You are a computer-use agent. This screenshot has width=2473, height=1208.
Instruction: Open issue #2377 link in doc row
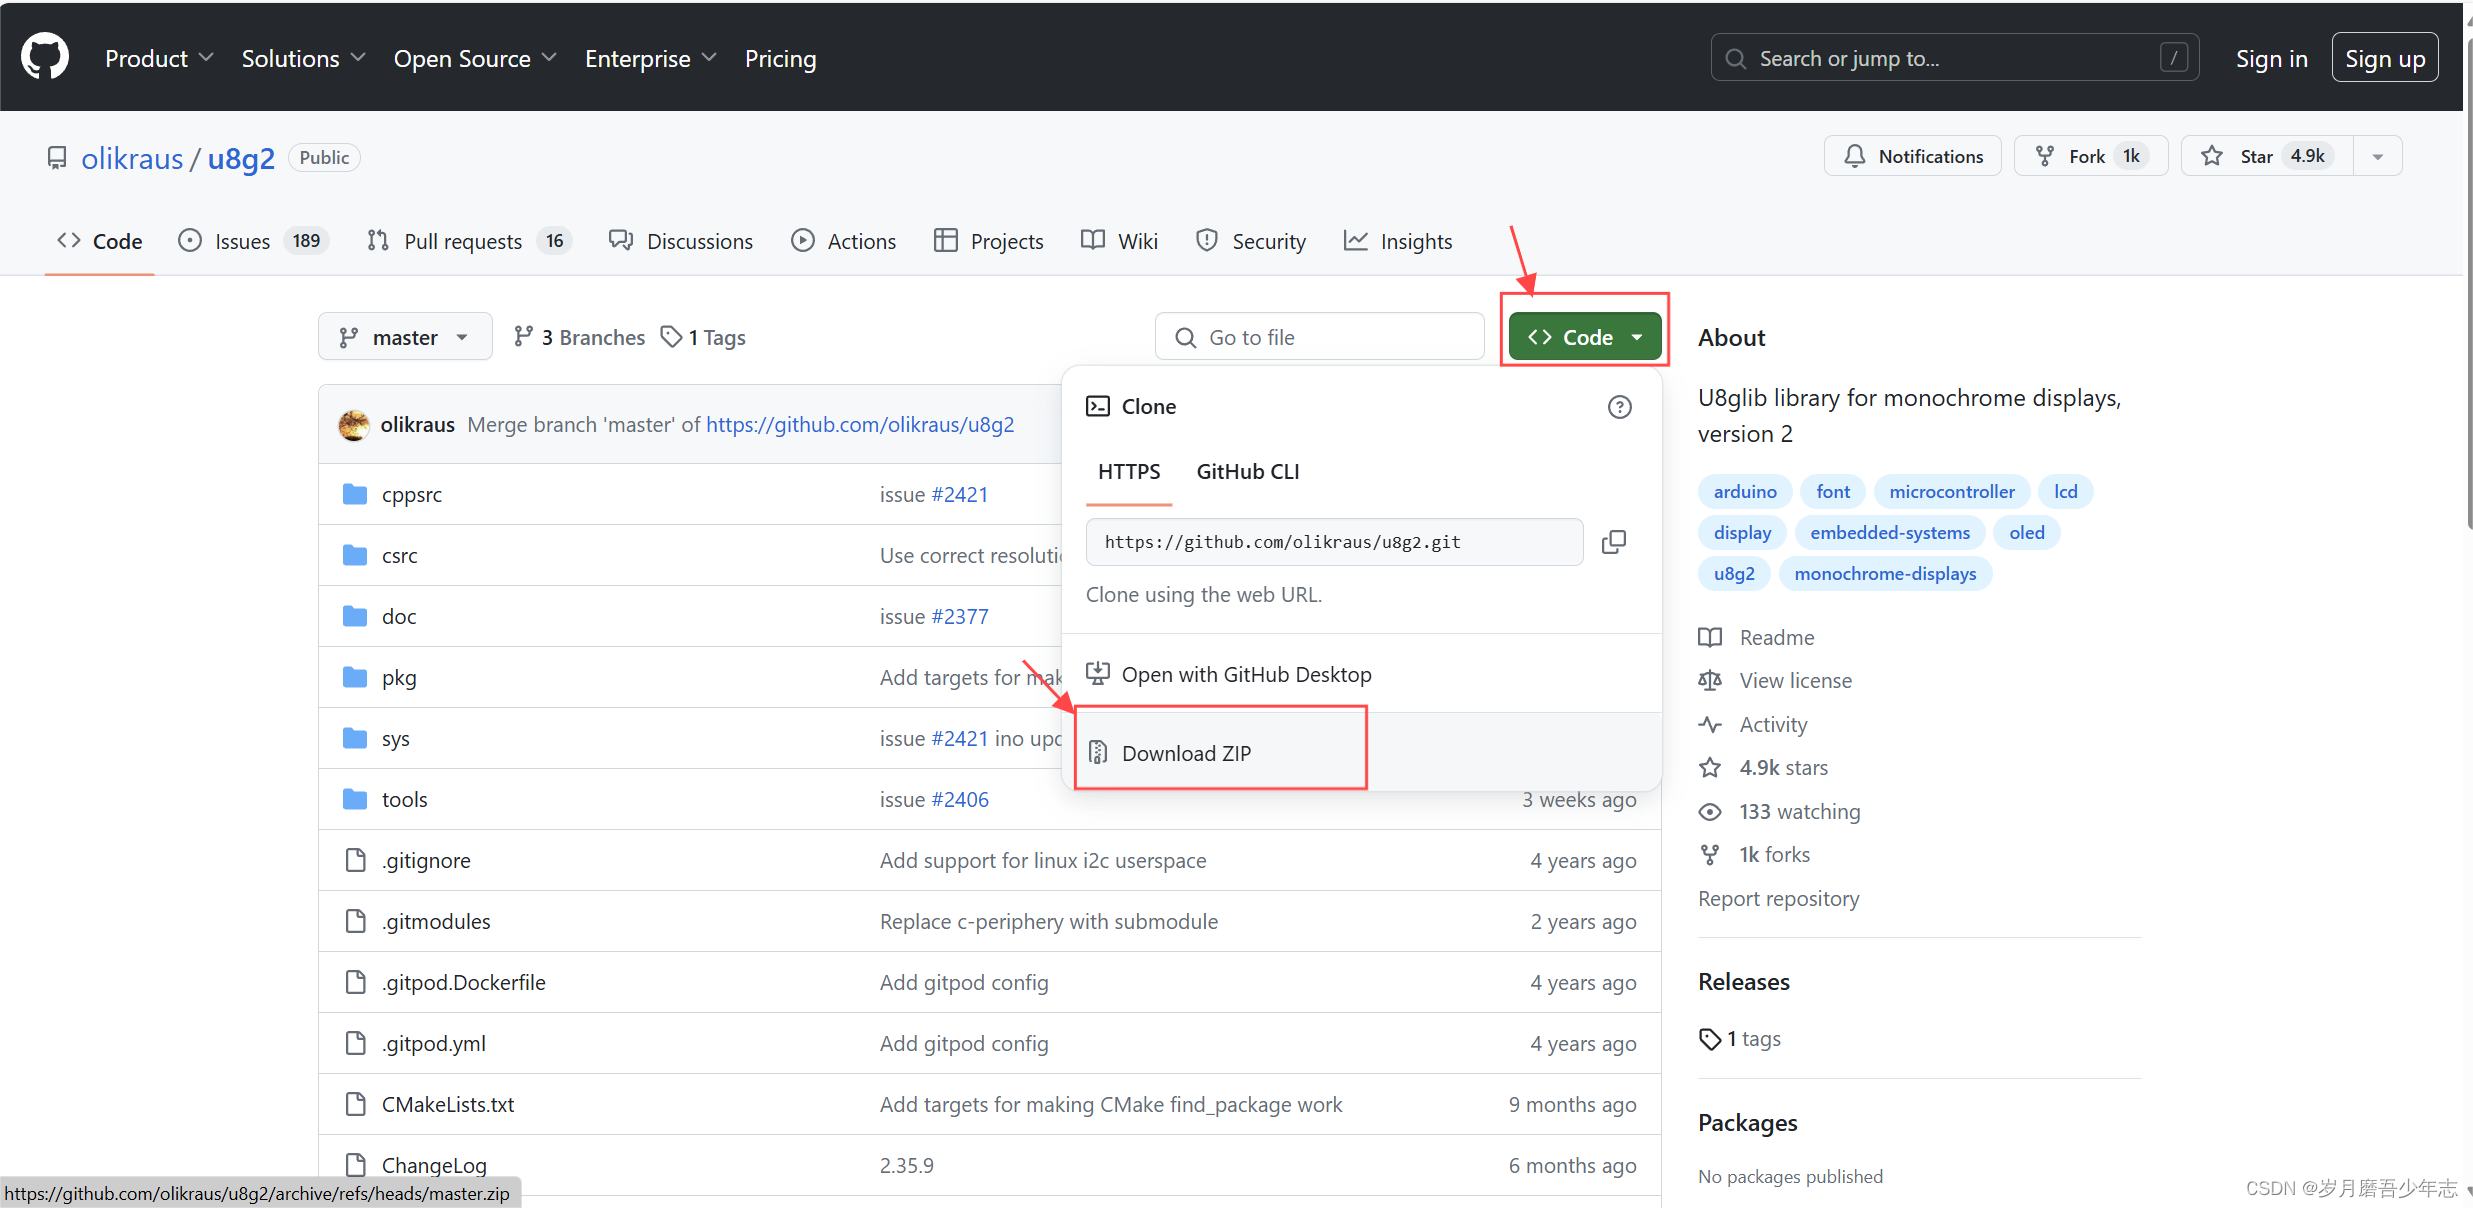(959, 616)
